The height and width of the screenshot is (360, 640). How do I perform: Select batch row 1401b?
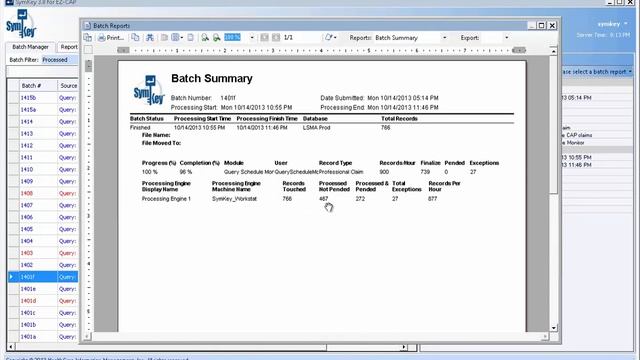coord(43,324)
